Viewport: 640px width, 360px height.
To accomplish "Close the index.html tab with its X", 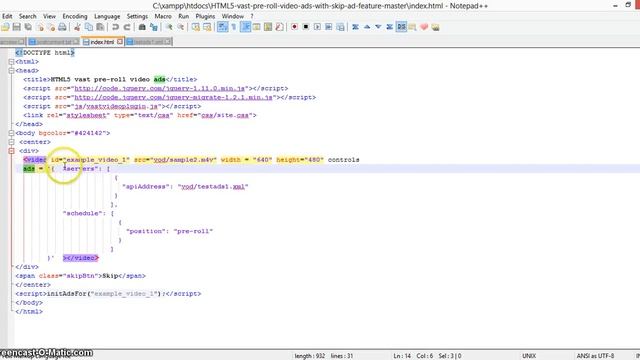I will (x=120, y=42).
